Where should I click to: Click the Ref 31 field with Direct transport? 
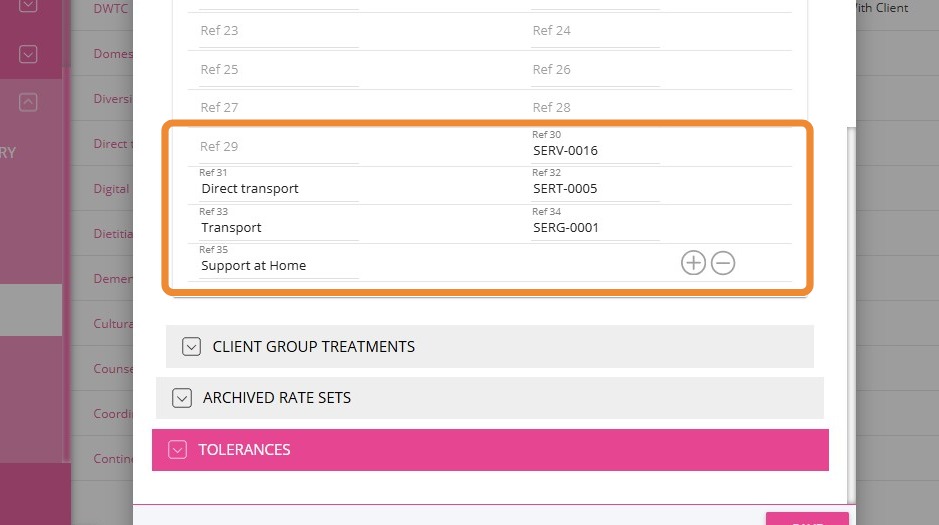278,189
